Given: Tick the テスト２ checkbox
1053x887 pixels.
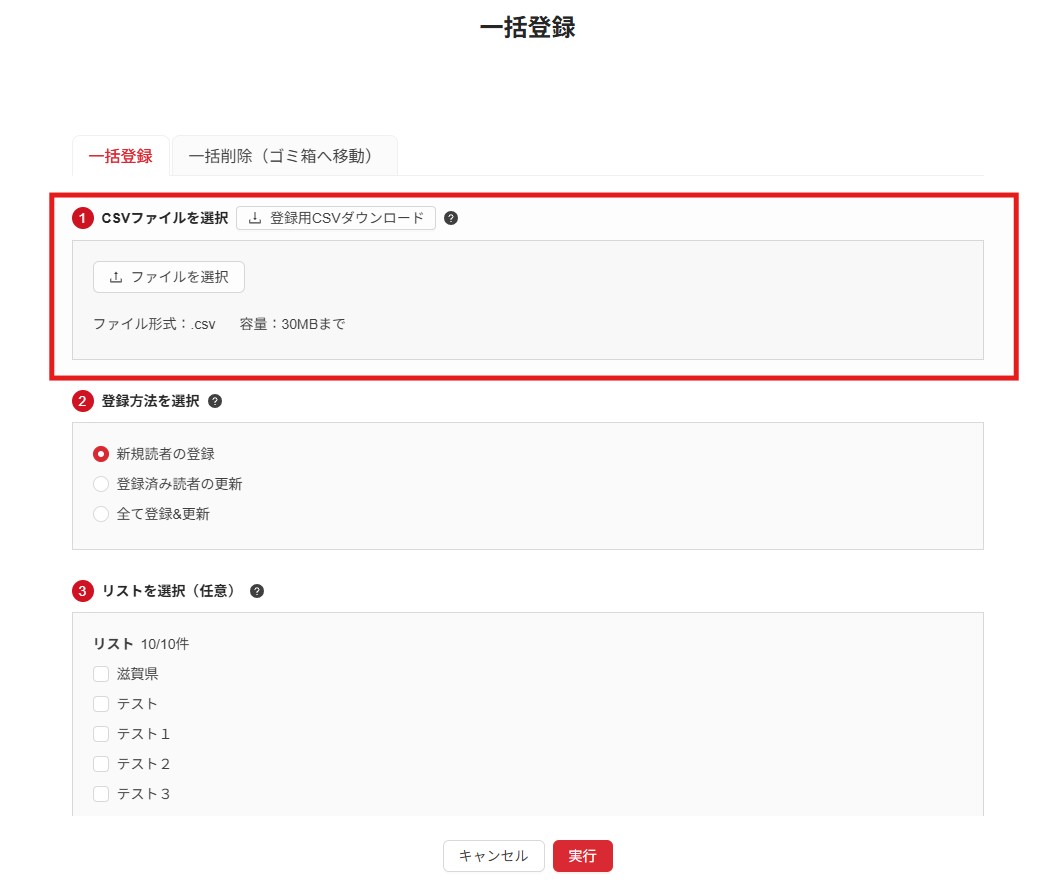Looking at the screenshot, I should click(x=101, y=764).
